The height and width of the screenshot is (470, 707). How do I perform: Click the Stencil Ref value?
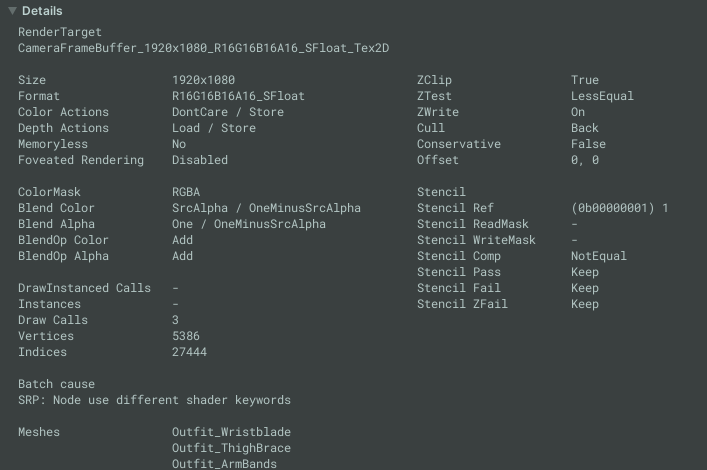619,208
